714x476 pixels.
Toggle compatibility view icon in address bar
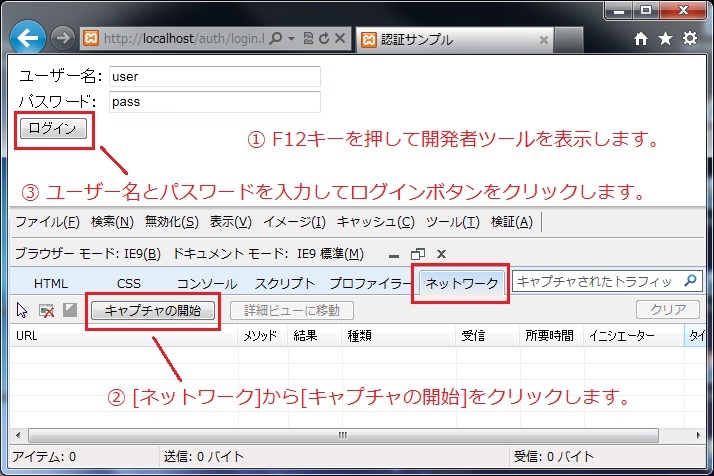pos(308,39)
